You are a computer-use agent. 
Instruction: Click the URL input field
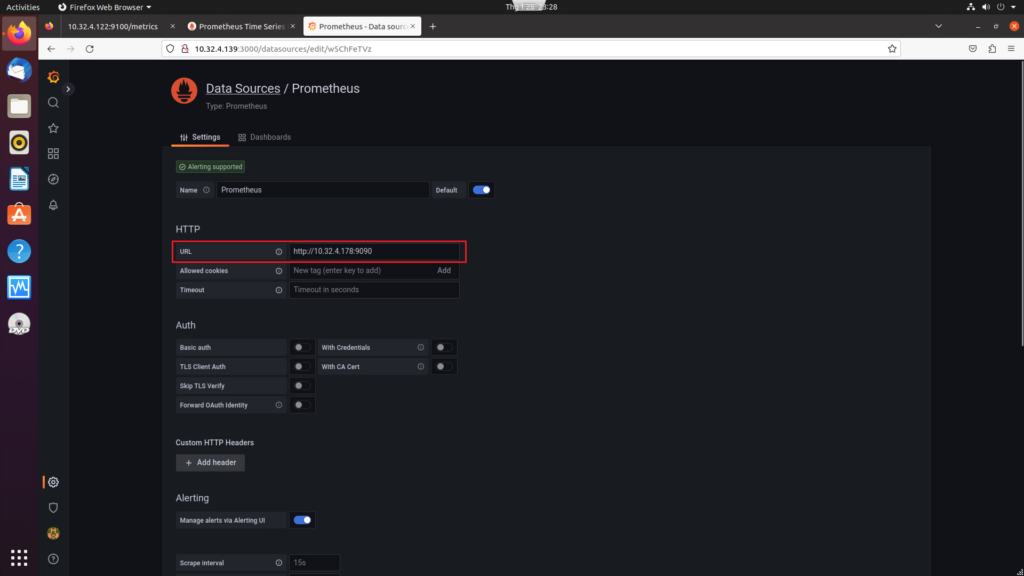374,251
